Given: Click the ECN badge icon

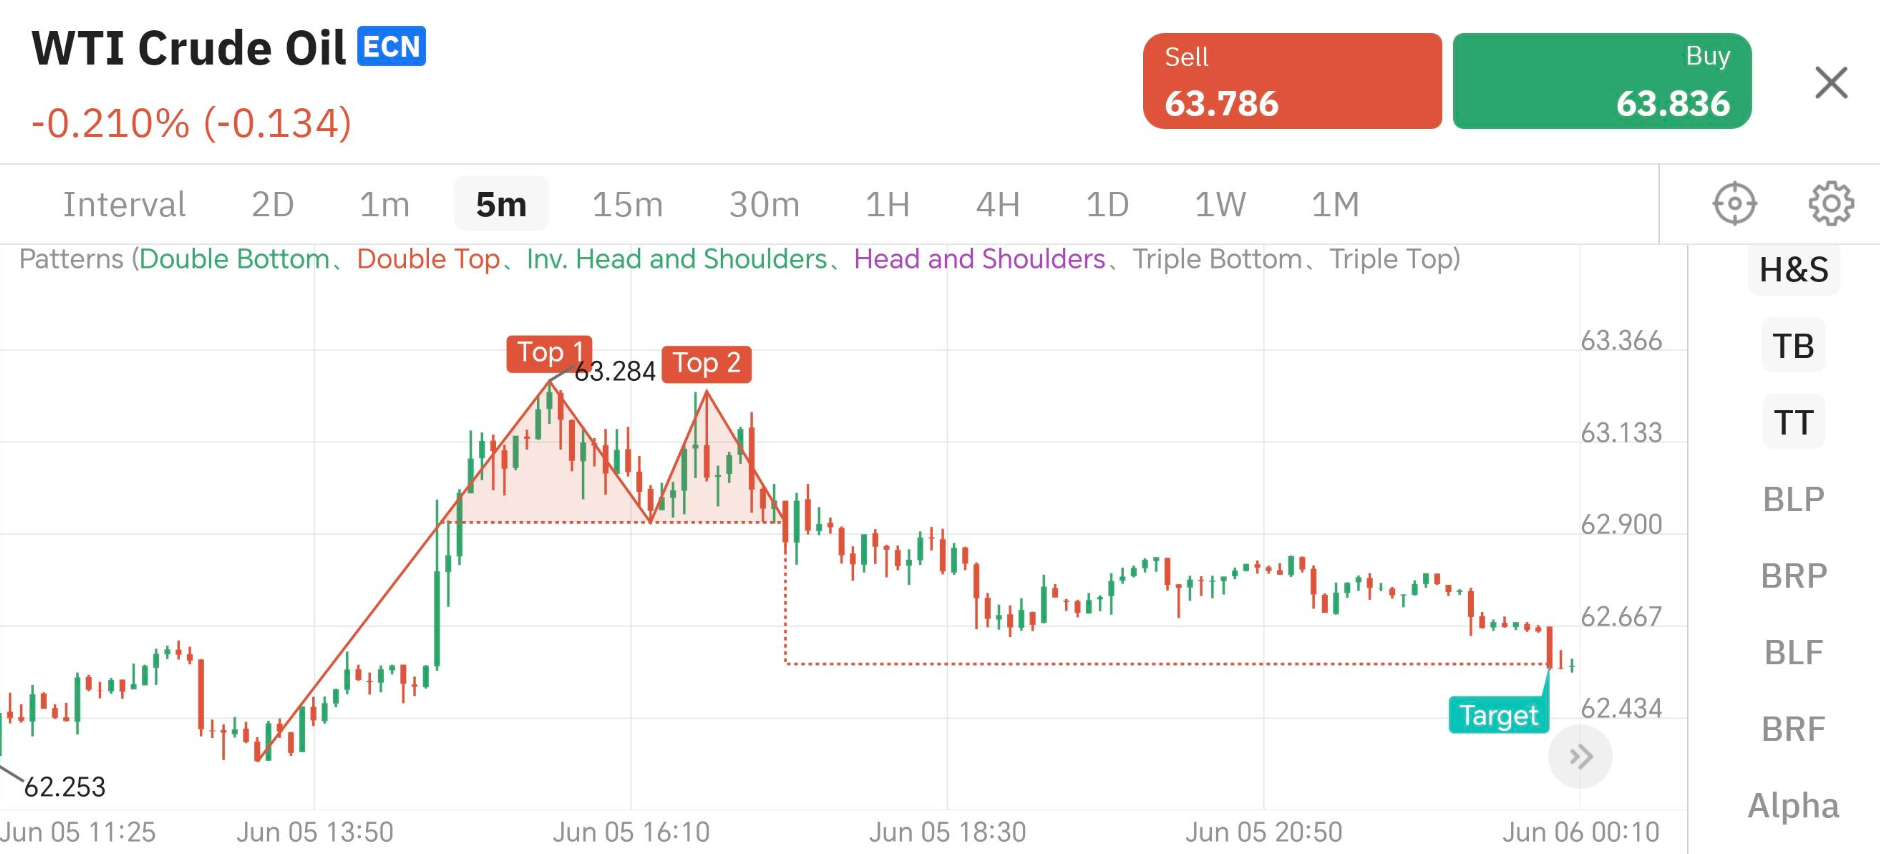Looking at the screenshot, I should coord(391,47).
